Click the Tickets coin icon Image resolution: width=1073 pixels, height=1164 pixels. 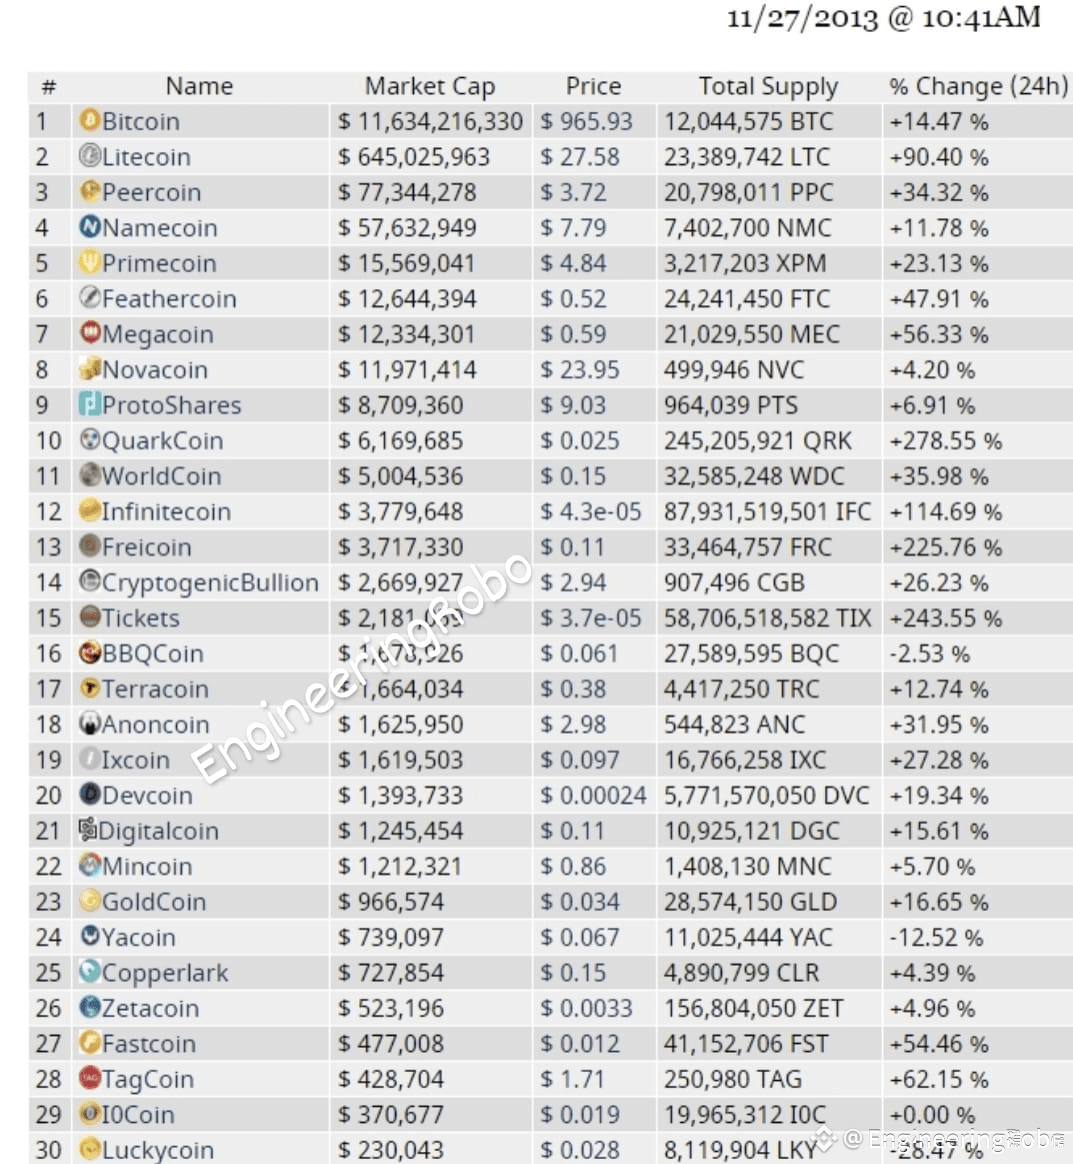pyautogui.click(x=90, y=617)
